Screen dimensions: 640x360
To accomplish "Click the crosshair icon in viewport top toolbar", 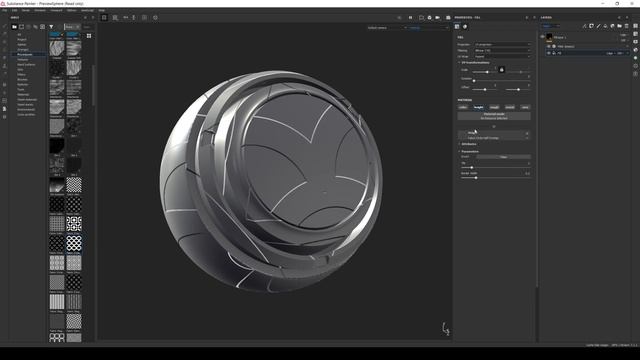I will pos(155,18).
